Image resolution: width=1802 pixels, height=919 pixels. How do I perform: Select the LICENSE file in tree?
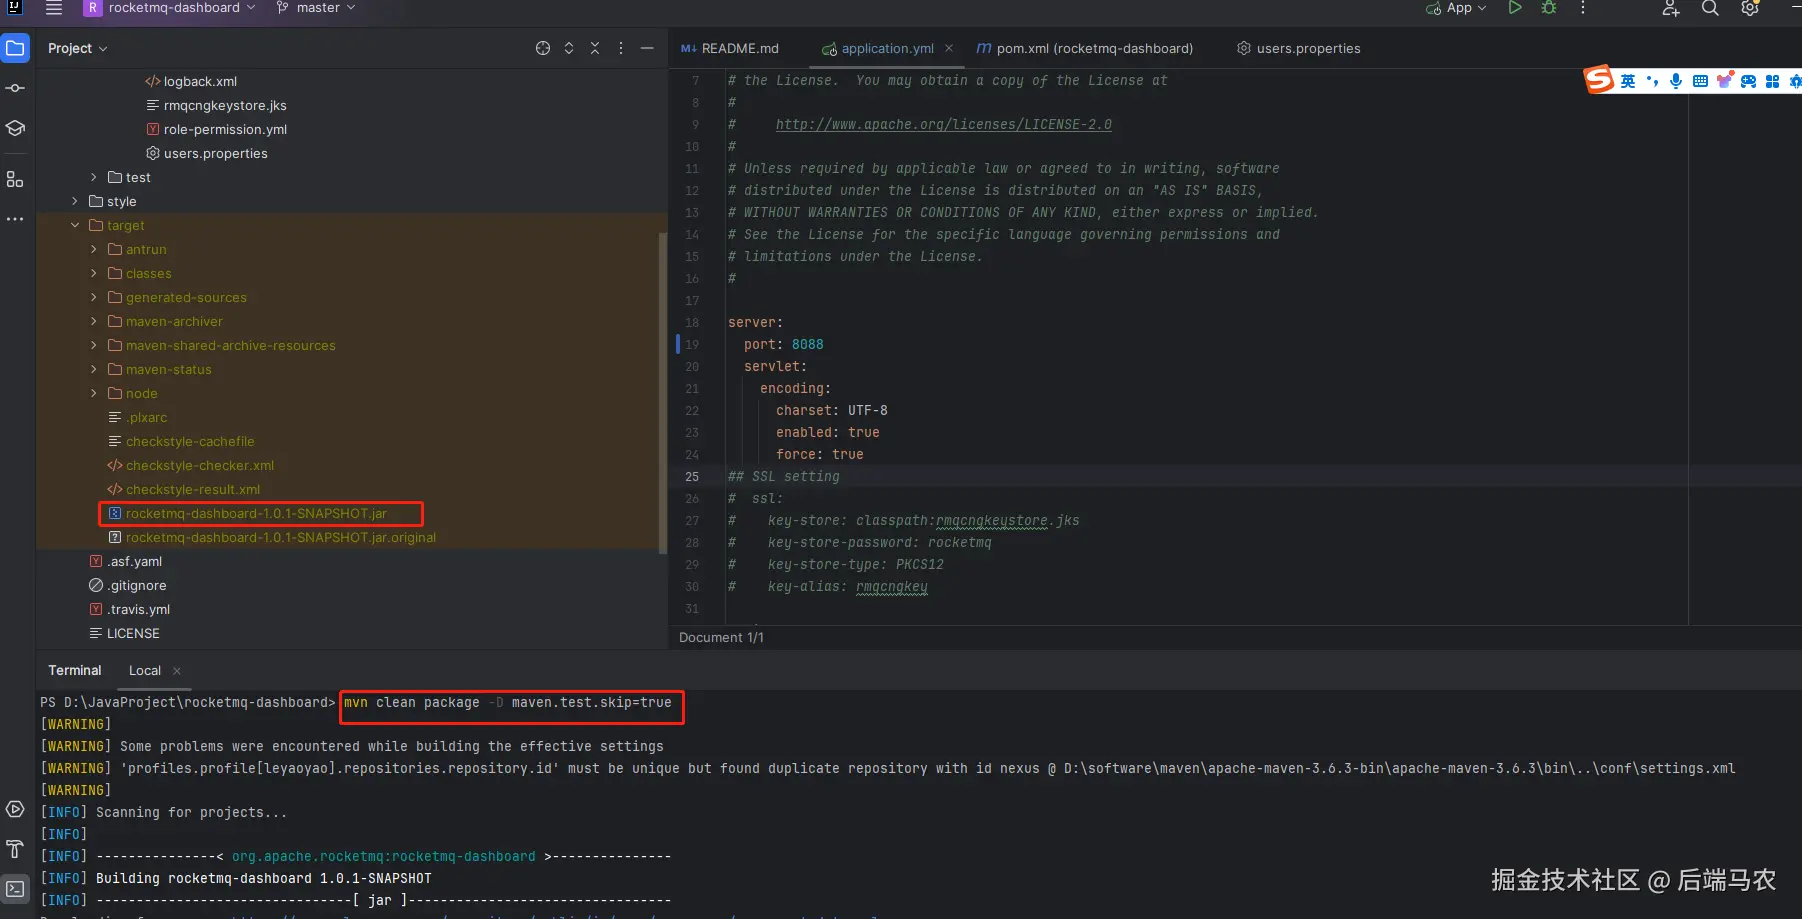pyautogui.click(x=133, y=633)
